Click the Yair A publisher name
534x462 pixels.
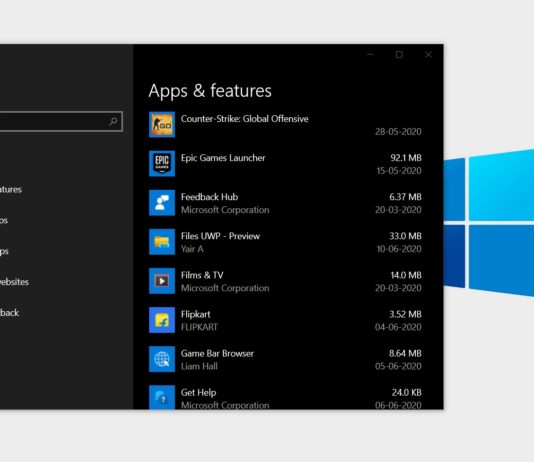(192, 249)
